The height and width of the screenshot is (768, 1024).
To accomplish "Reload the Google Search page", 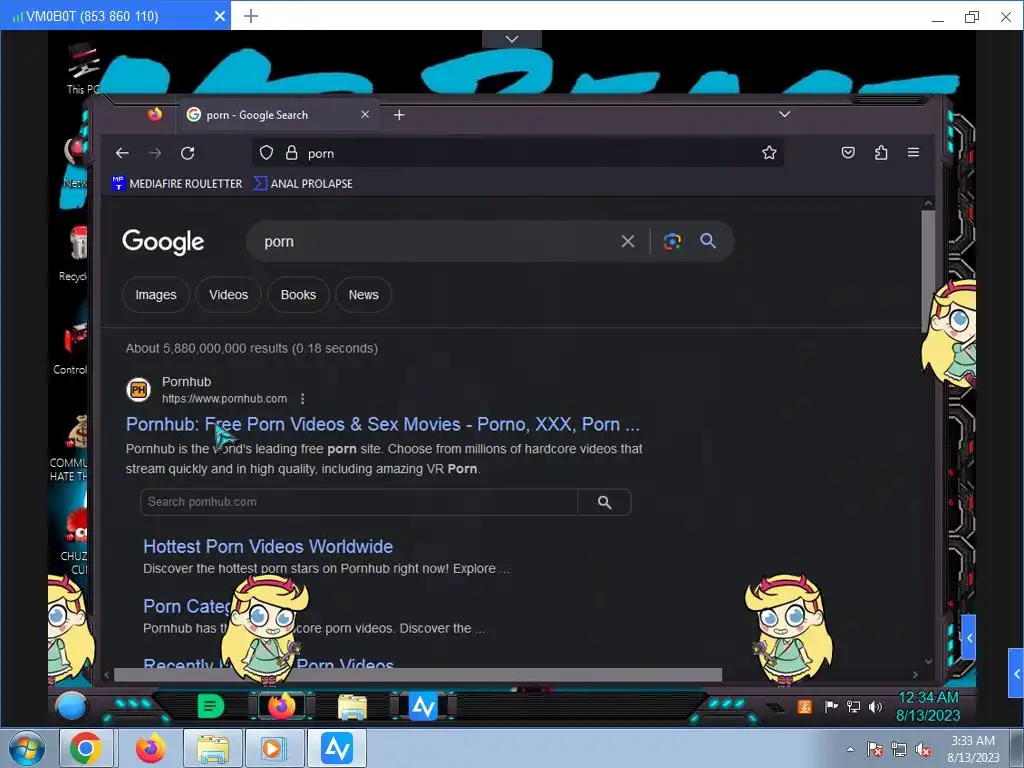I will tap(187, 153).
